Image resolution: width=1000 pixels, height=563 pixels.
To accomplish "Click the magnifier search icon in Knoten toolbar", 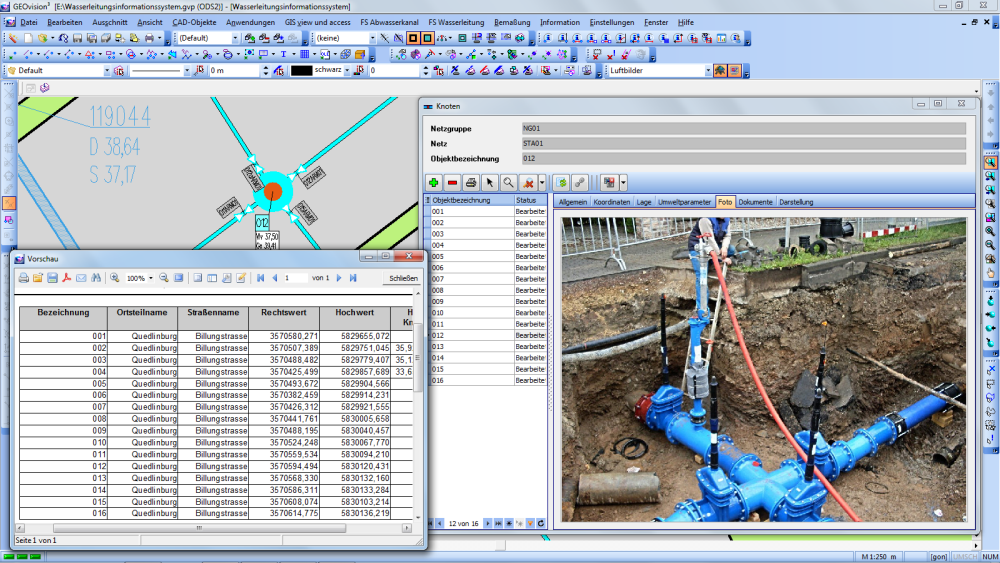I will coord(508,183).
